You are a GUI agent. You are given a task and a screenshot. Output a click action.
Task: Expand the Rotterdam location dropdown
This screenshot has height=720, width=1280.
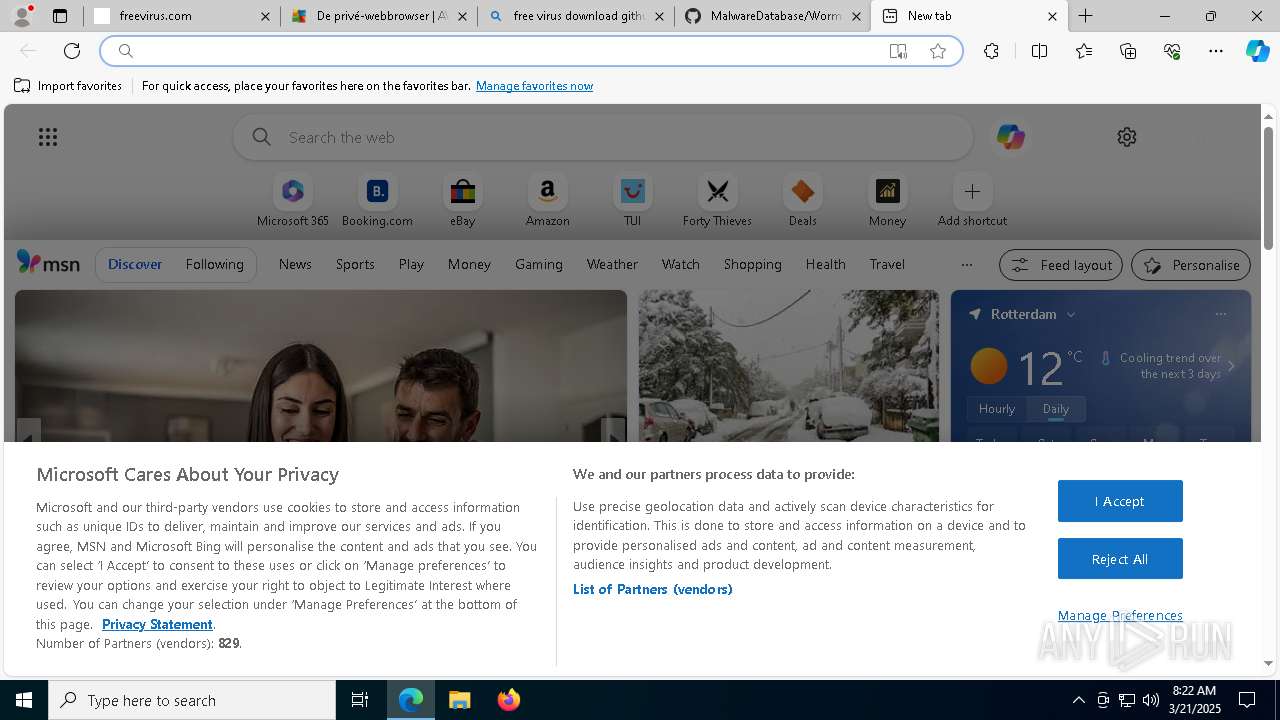[x=1070, y=314]
